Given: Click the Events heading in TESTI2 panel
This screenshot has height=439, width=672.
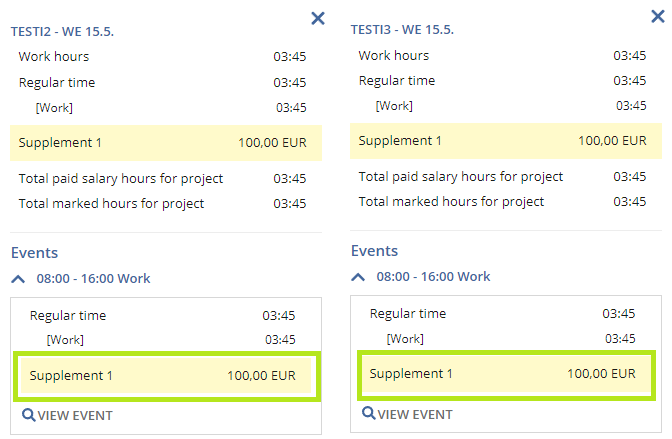Looking at the screenshot, I should pos(34,253).
